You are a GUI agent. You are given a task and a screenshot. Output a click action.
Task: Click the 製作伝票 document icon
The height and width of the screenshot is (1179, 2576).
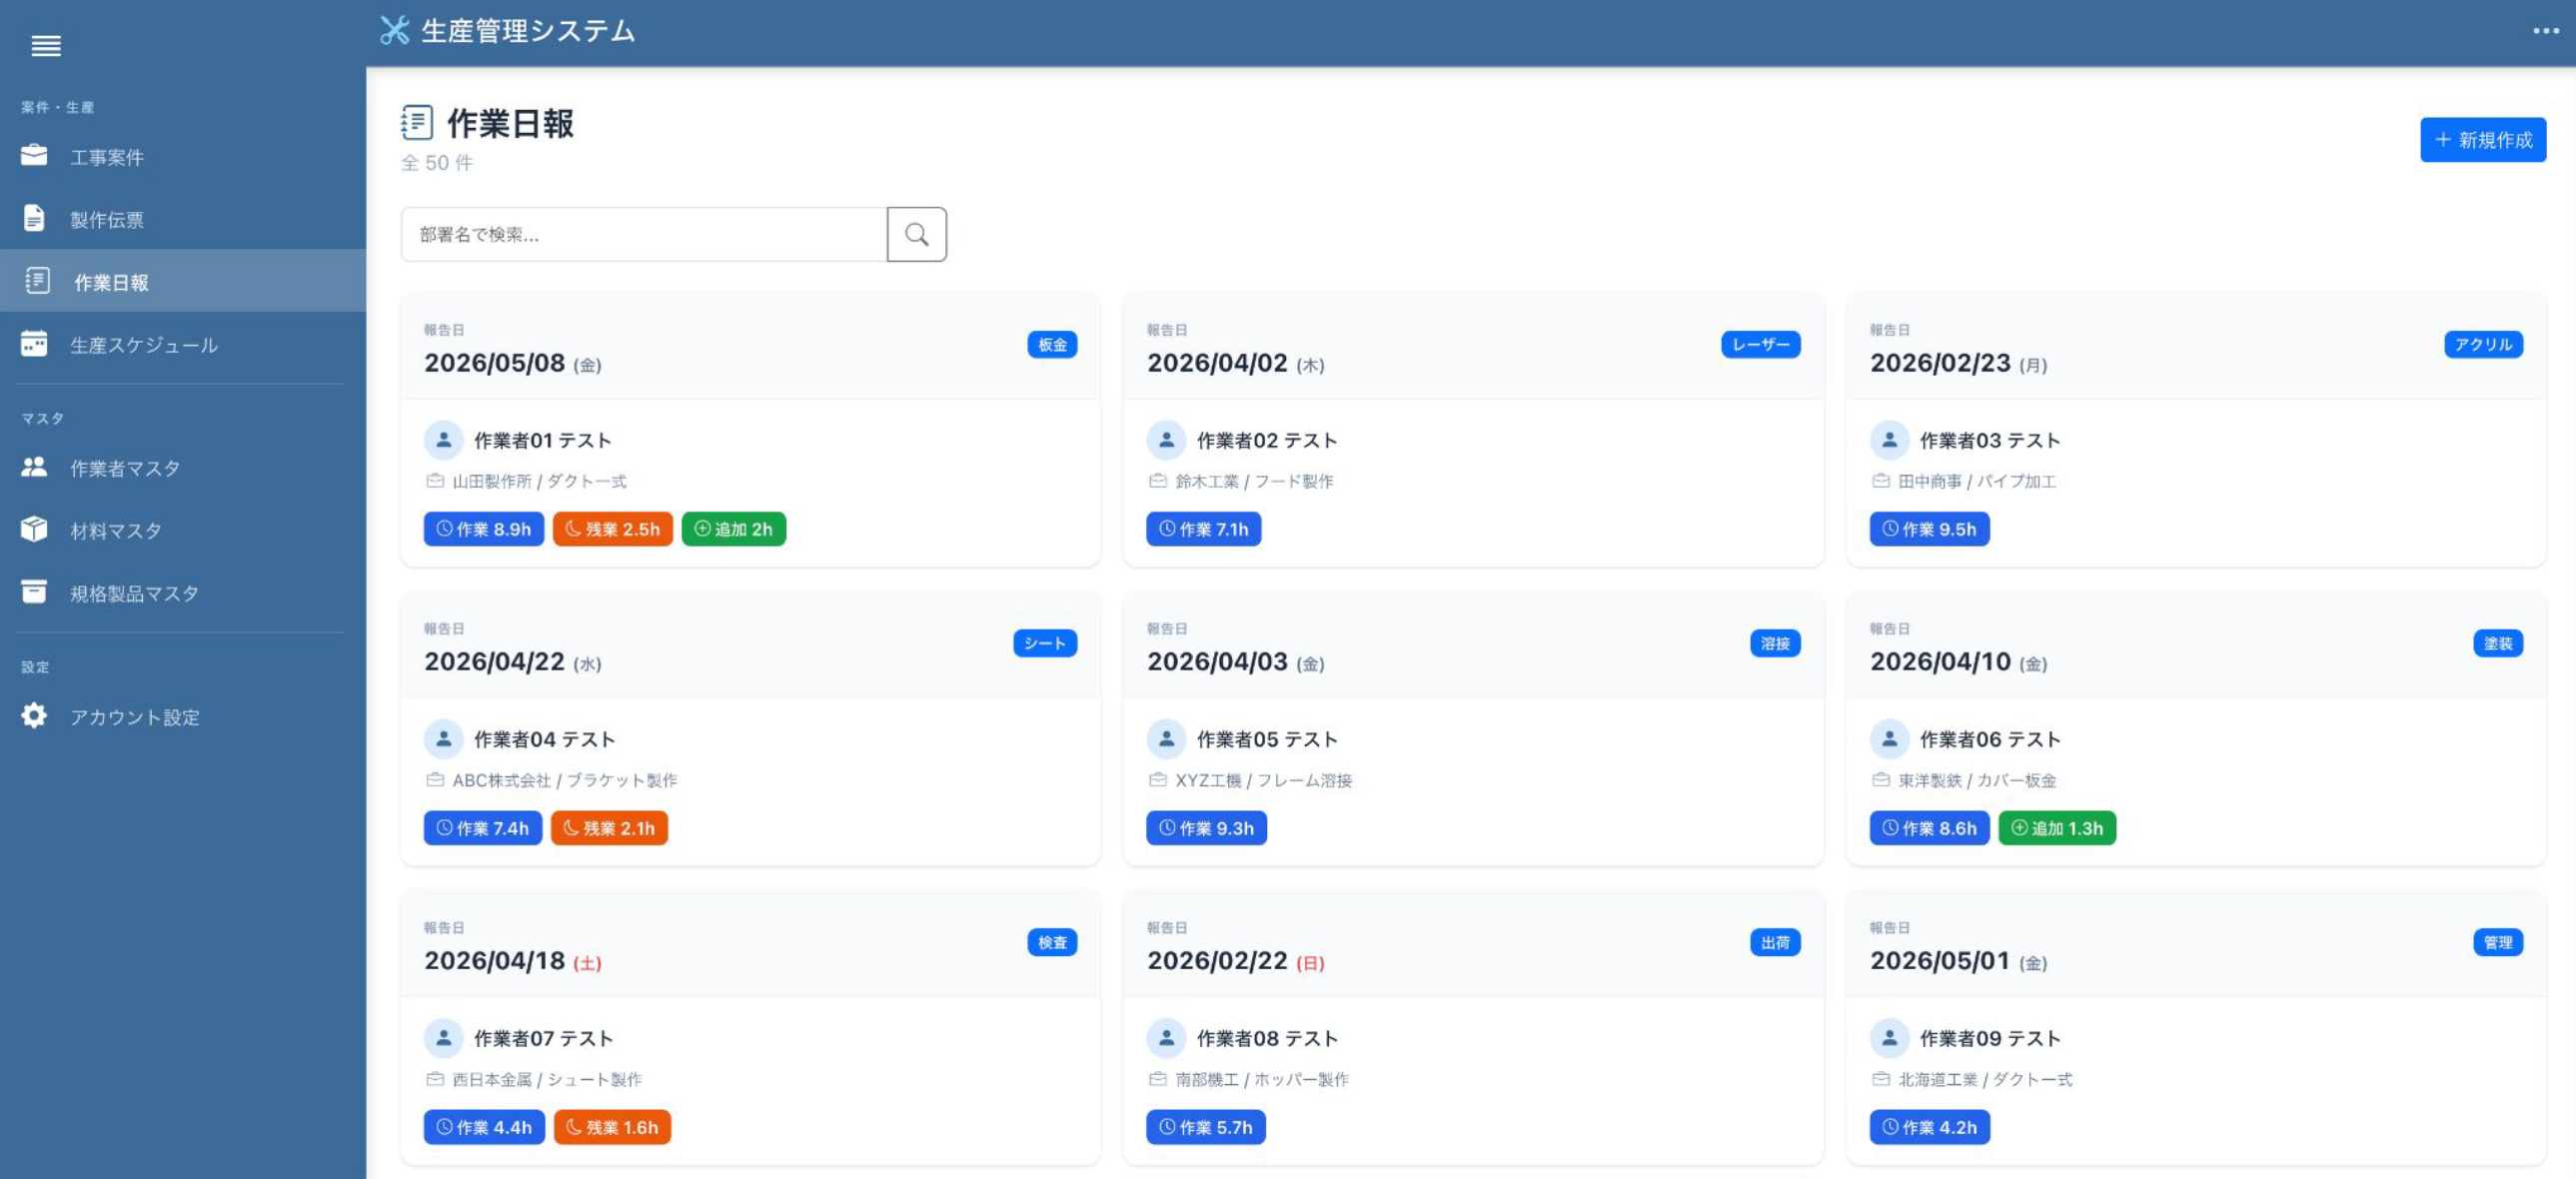point(34,218)
